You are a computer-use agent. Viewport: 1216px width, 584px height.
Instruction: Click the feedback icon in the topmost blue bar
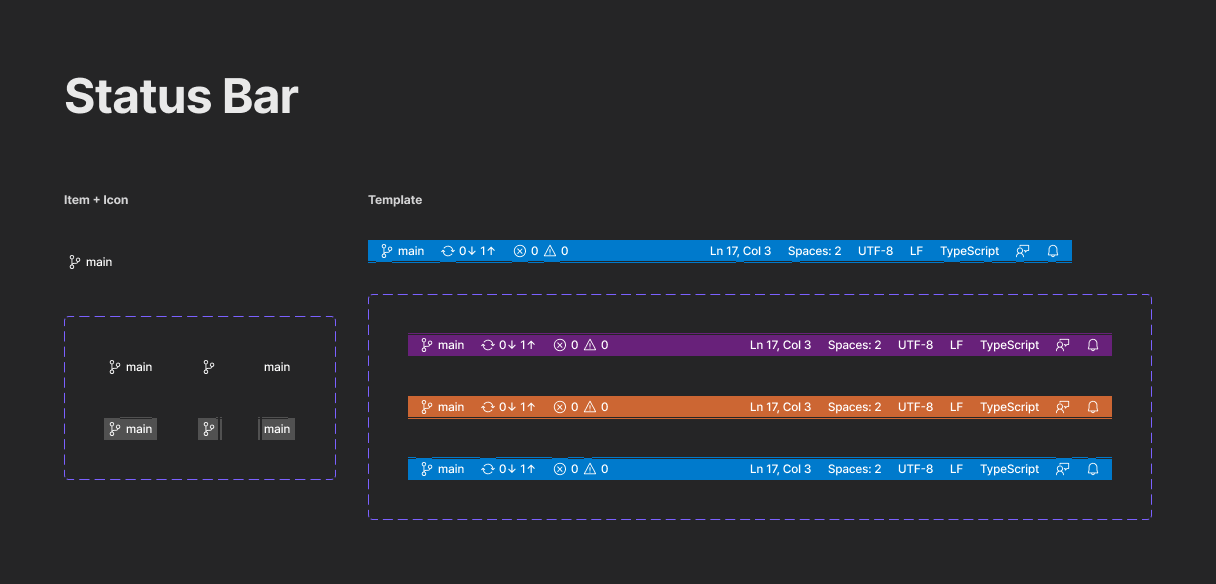point(1022,251)
